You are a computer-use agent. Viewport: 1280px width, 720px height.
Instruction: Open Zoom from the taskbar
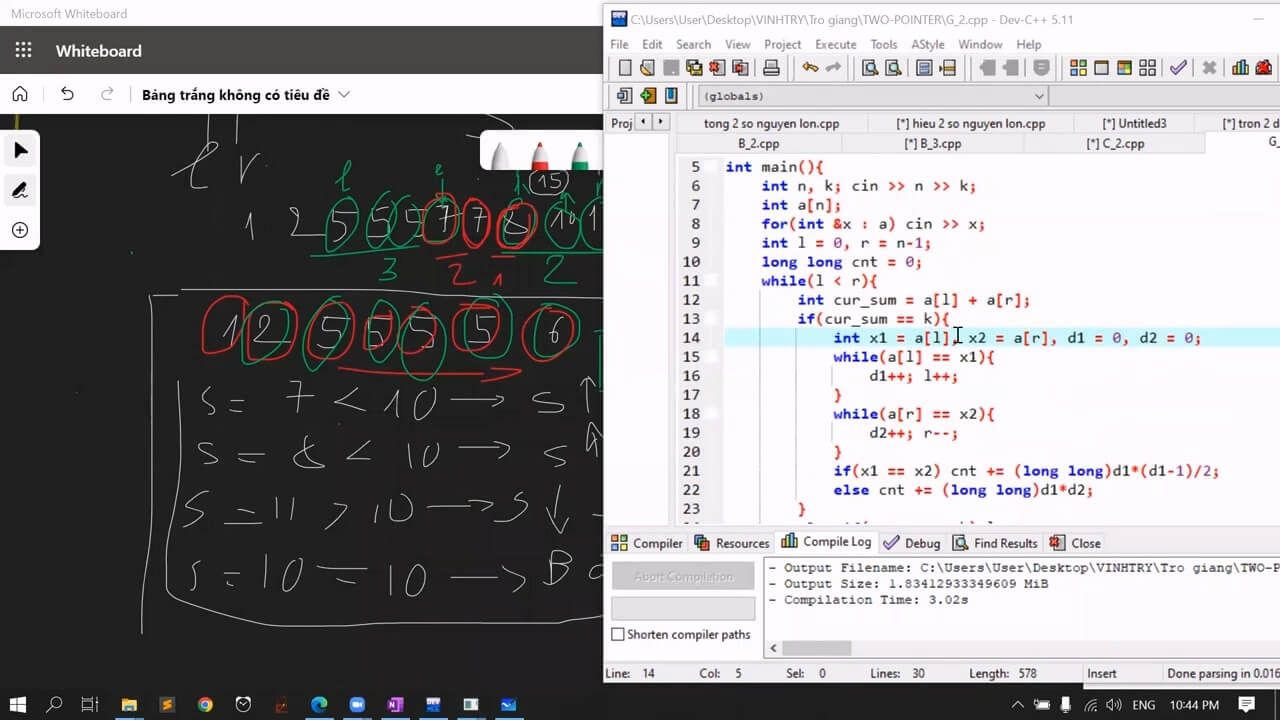click(357, 704)
